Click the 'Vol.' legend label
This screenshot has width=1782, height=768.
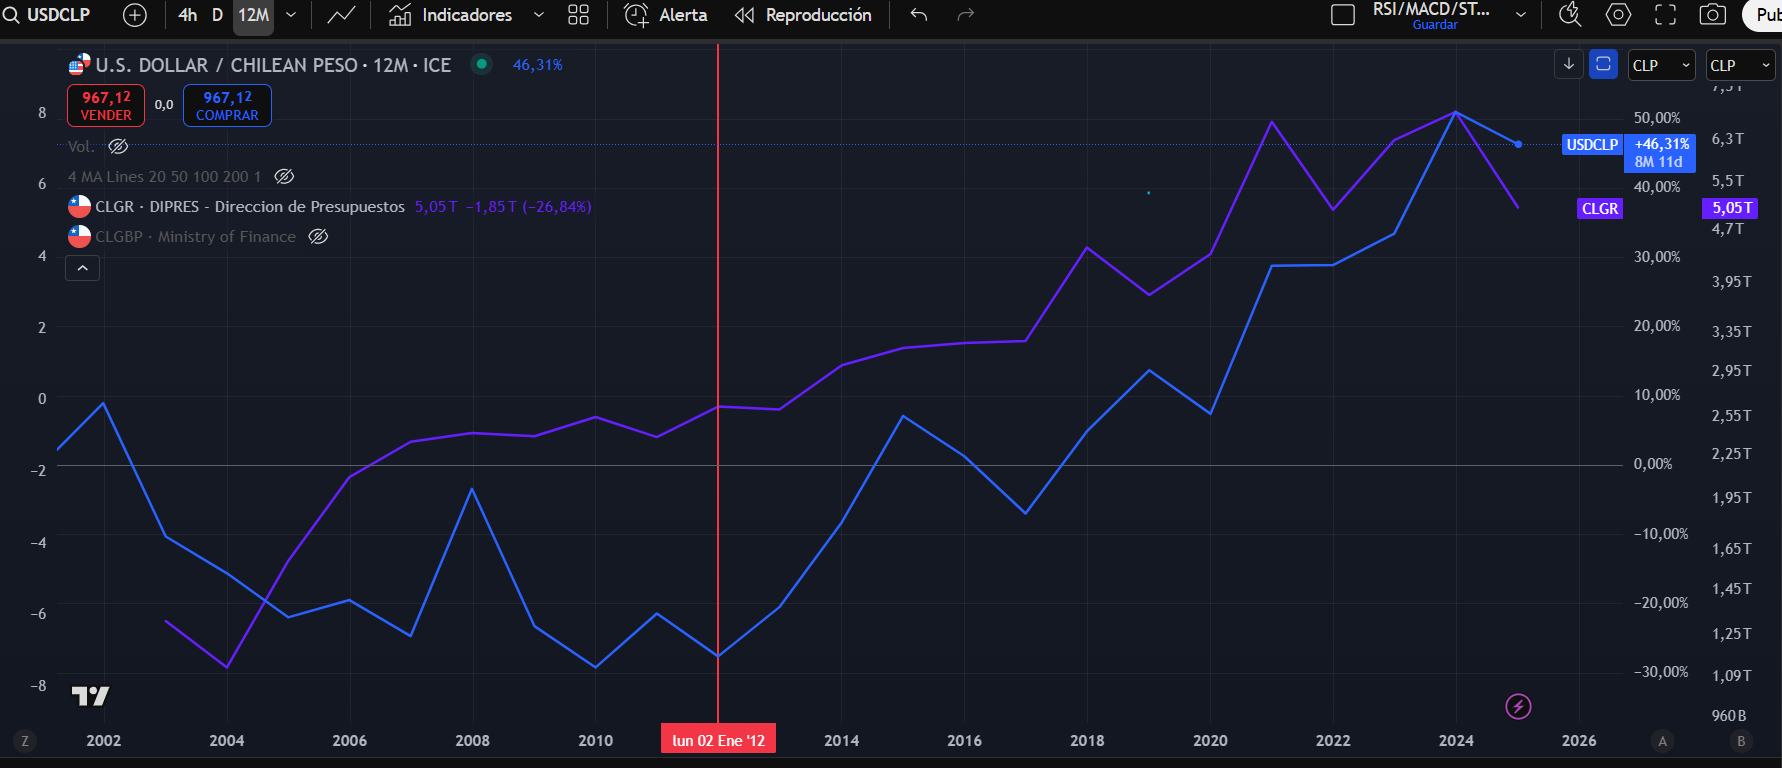coord(81,146)
